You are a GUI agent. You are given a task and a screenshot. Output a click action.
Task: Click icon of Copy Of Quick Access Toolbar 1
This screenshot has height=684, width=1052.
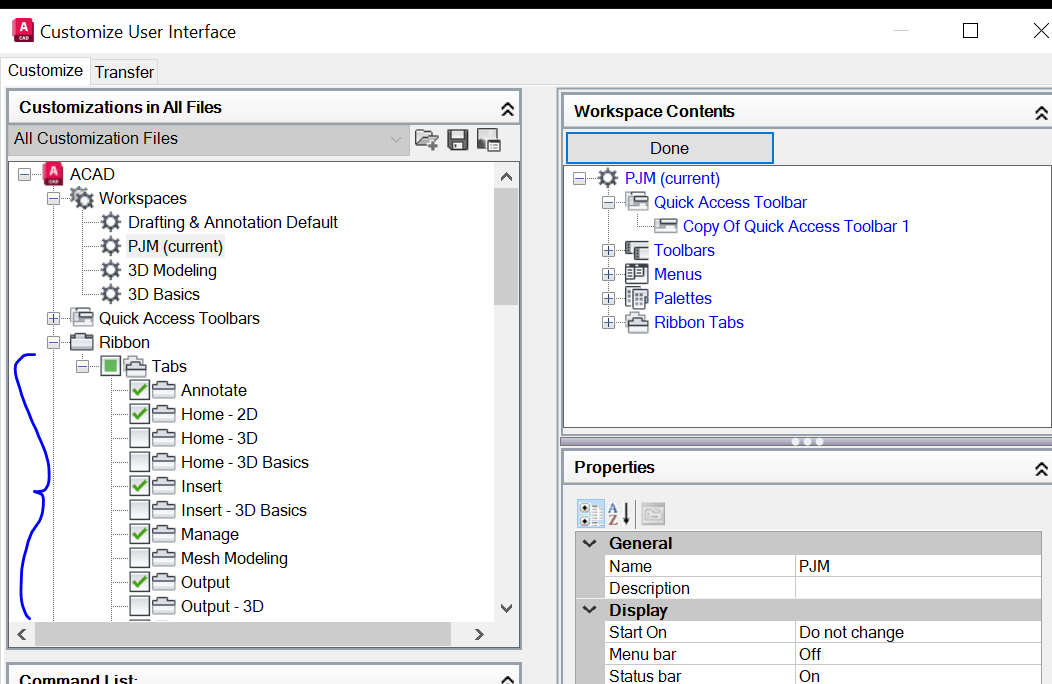666,226
